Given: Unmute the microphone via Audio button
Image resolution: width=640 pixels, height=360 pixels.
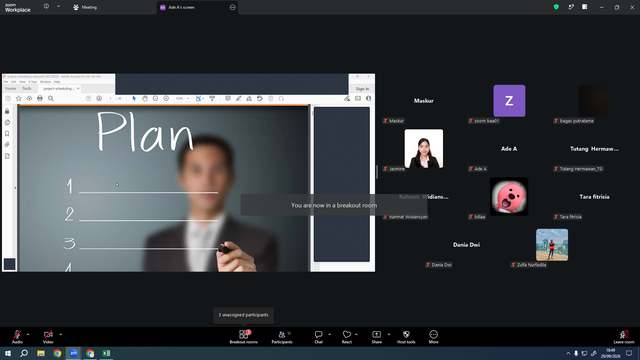Looking at the screenshot, I should pyautogui.click(x=17, y=337).
